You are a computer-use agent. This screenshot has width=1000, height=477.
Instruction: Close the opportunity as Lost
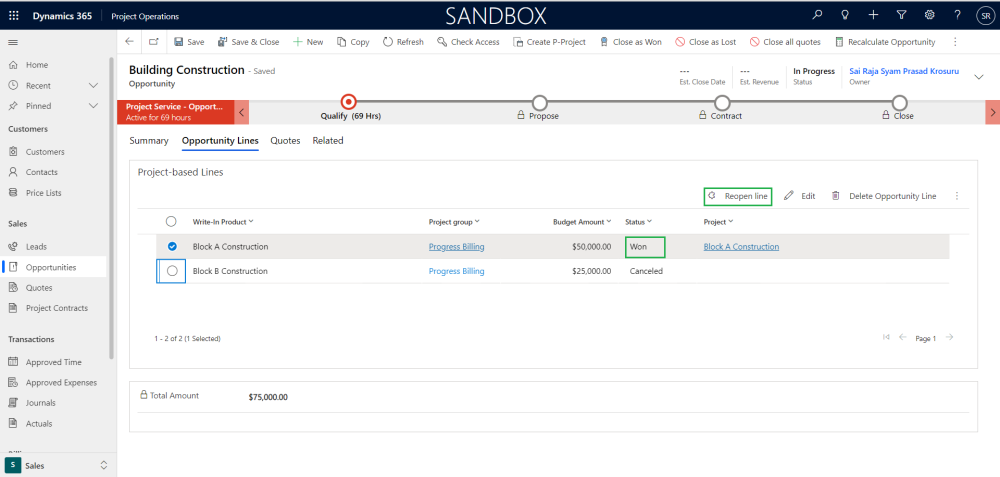[x=705, y=42]
